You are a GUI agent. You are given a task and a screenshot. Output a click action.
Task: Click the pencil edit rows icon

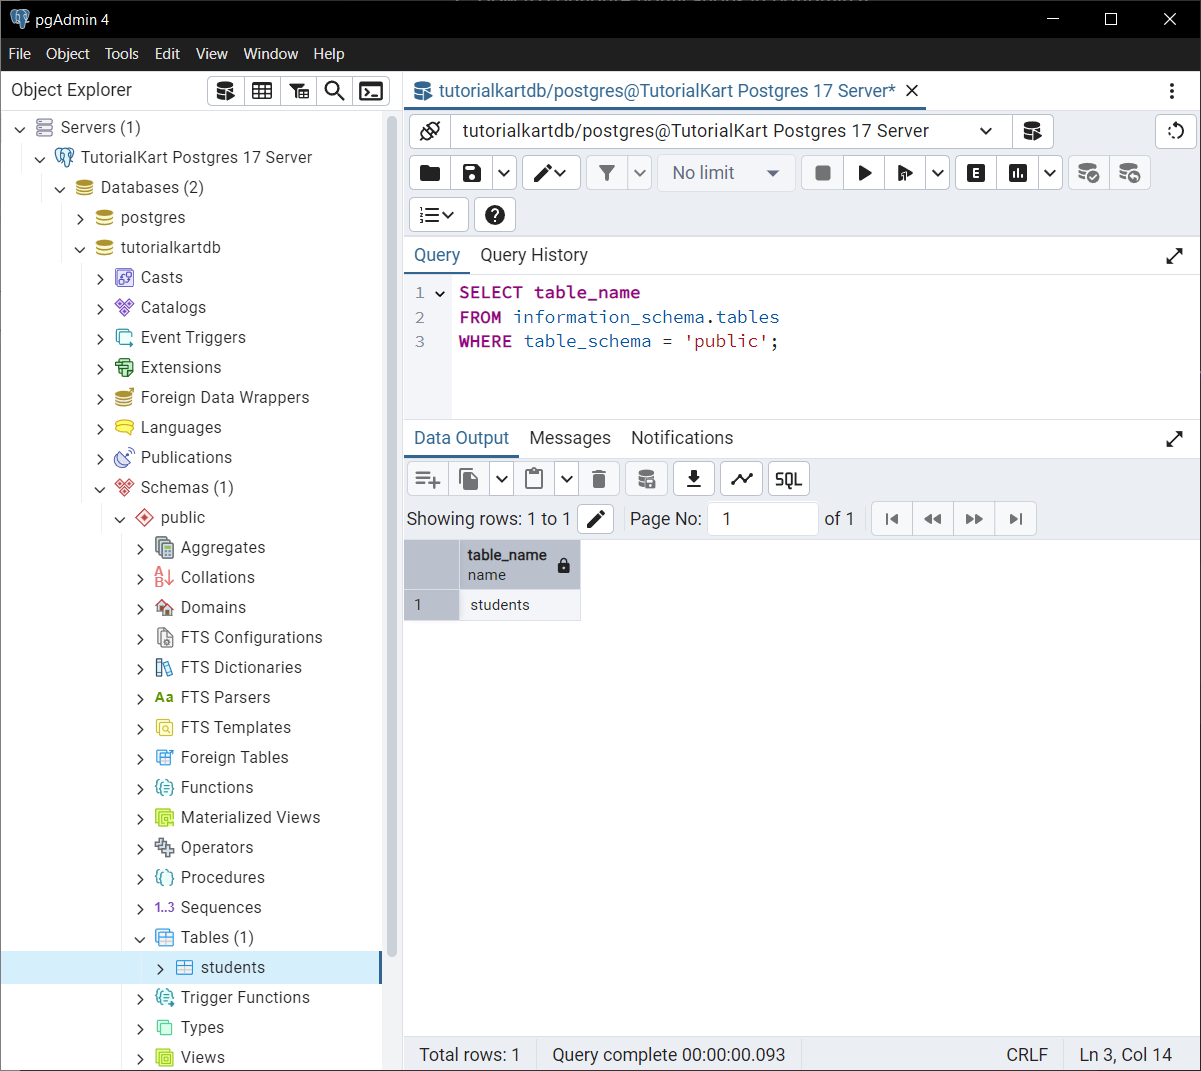pyautogui.click(x=596, y=519)
